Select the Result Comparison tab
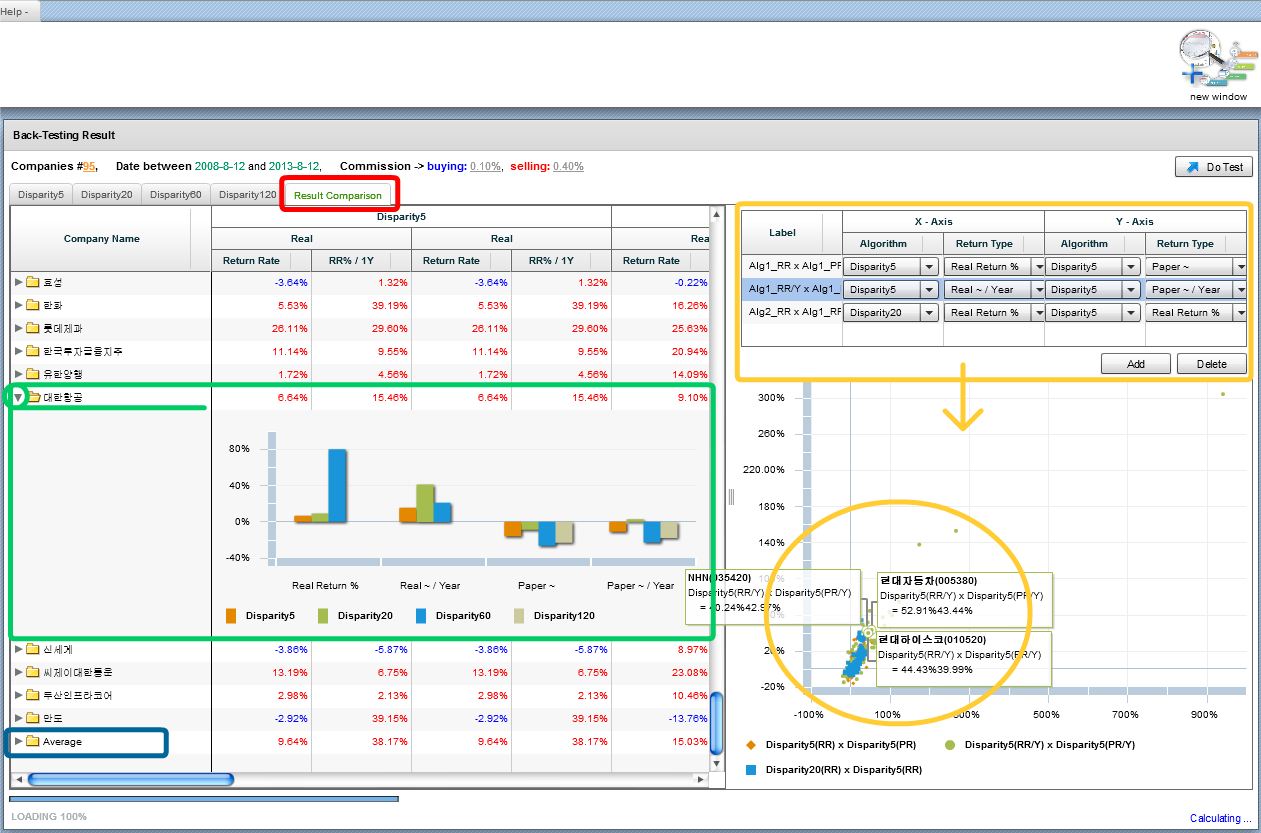Viewport: 1261px width, 833px height. point(338,195)
